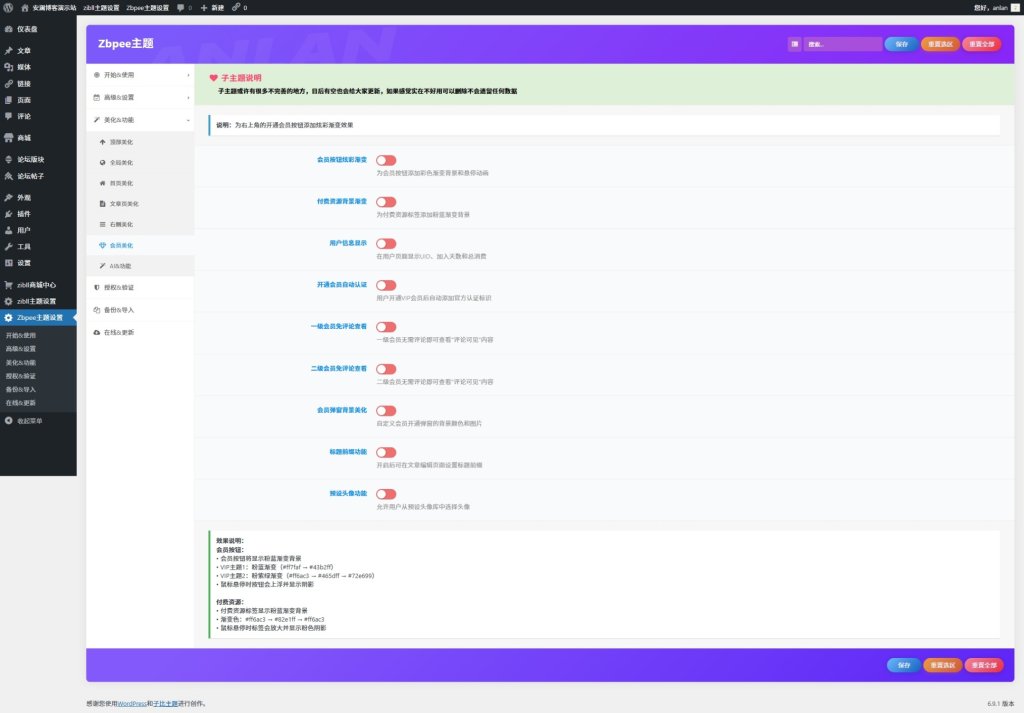The height and width of the screenshot is (713, 1024).
Task: Turn on 预设头像功能 toggle
Action: pyautogui.click(x=386, y=494)
